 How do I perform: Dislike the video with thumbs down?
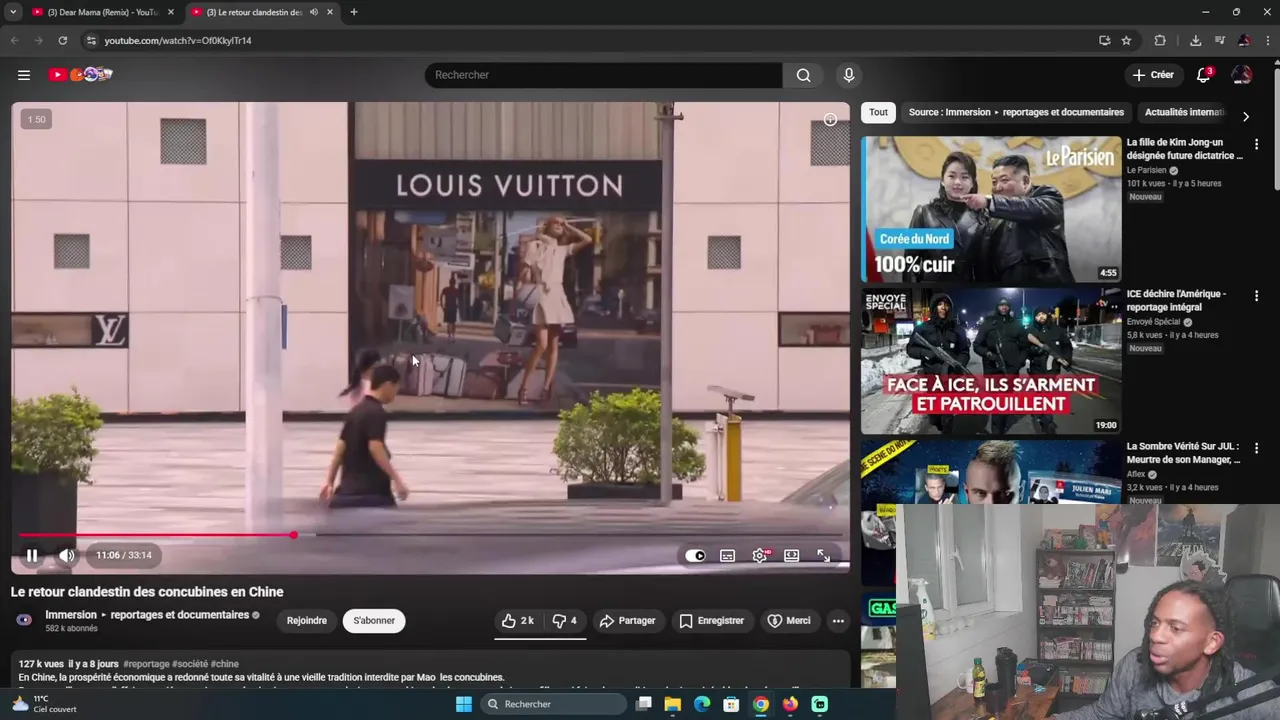pos(565,621)
